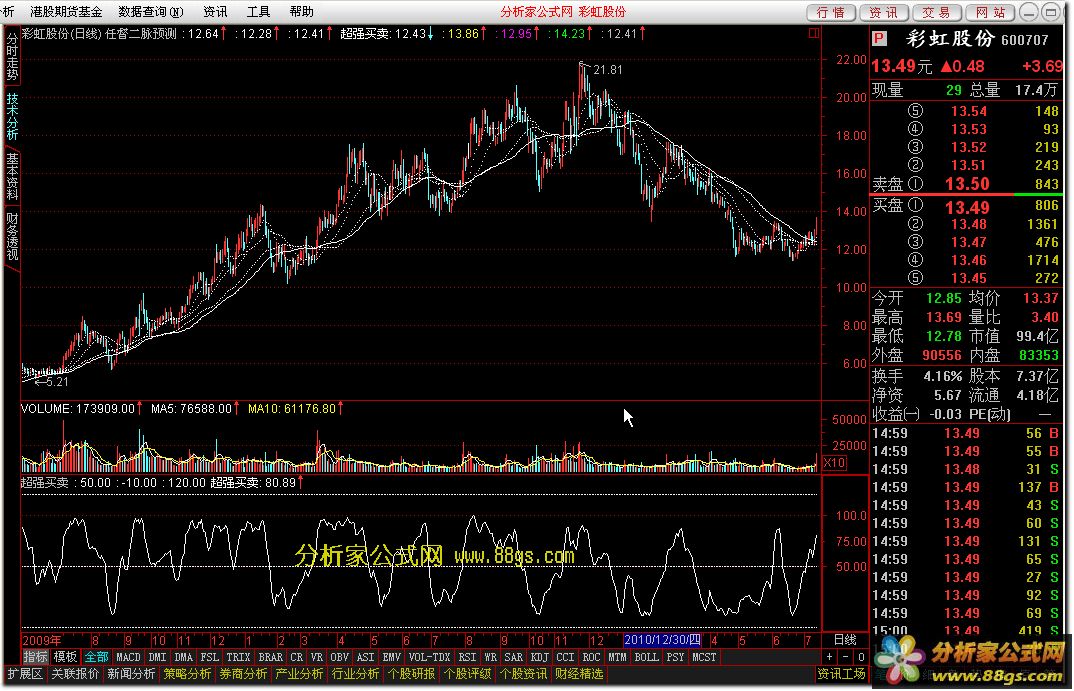Select the BOLL indicator
Screen dimensions: 1074x691
647,657
